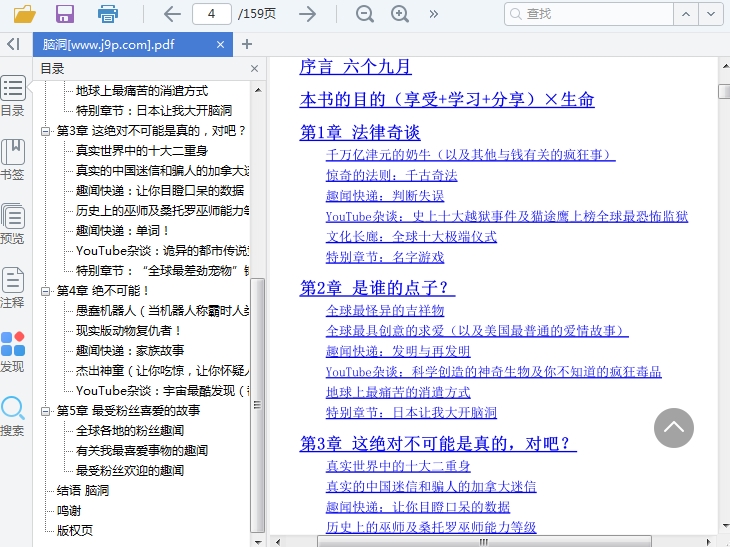Open the 预览 thumbnail preview panel
The height and width of the screenshot is (547, 730).
(x=13, y=223)
